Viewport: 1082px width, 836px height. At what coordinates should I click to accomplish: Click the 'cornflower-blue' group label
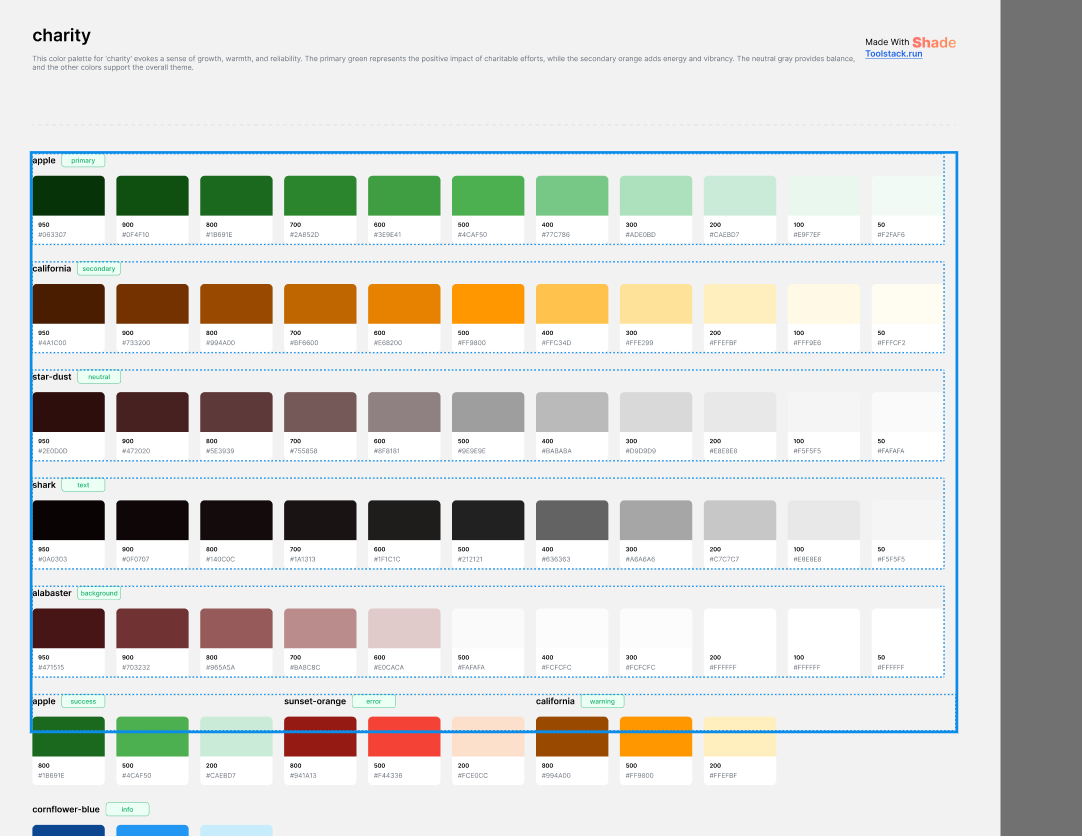pyautogui.click(x=66, y=810)
